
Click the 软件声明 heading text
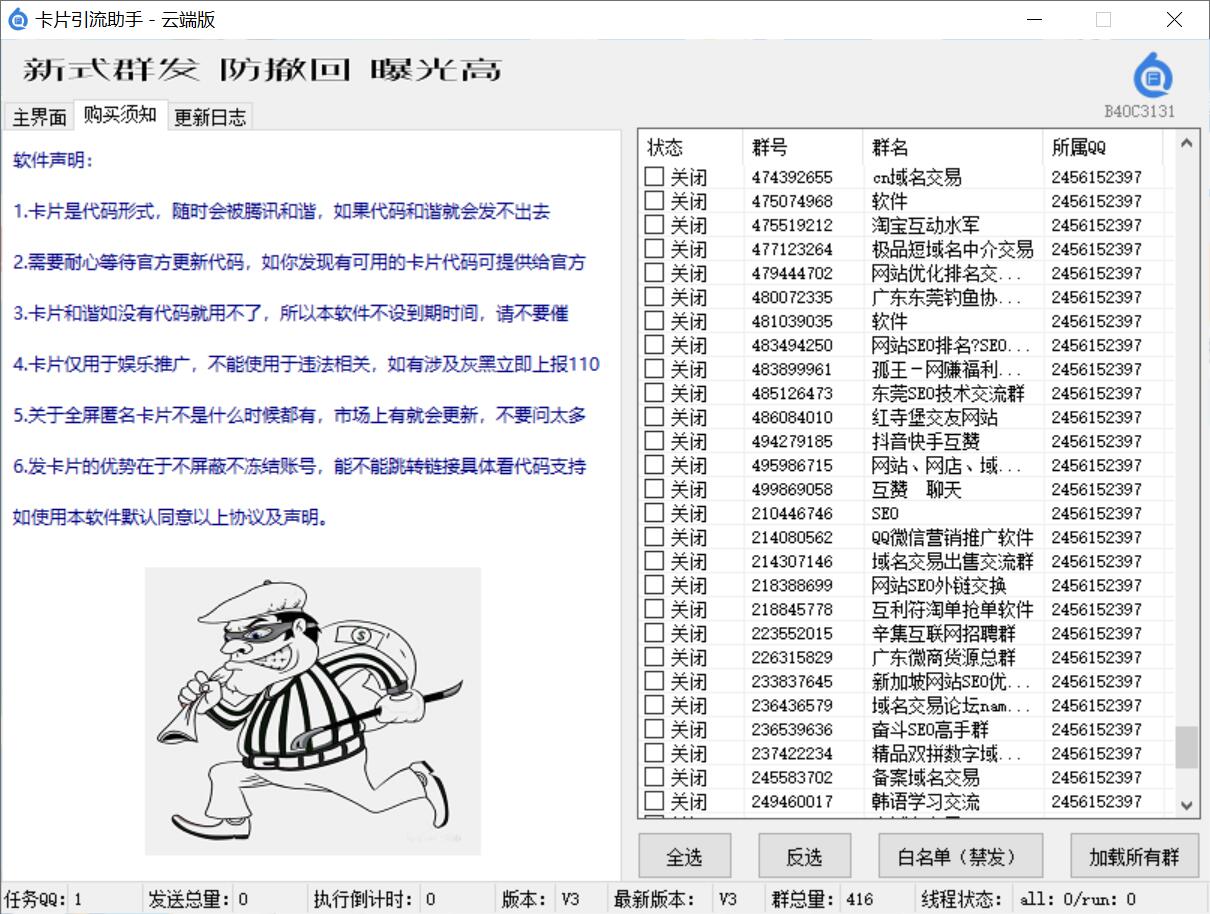[x=54, y=160]
